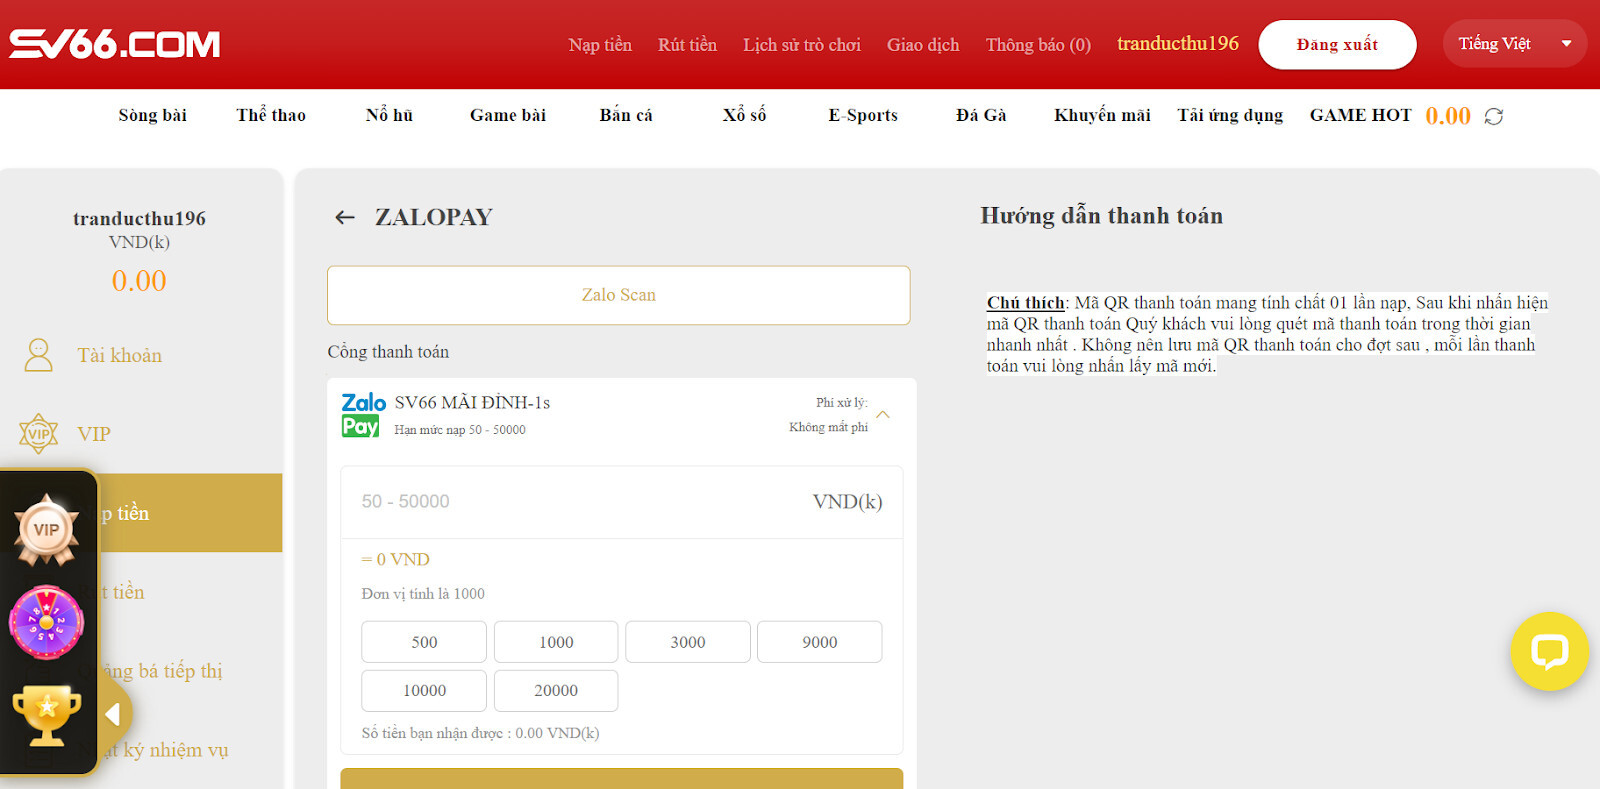Open the Rút tiền link in header
1600x789 pixels.
pos(687,45)
